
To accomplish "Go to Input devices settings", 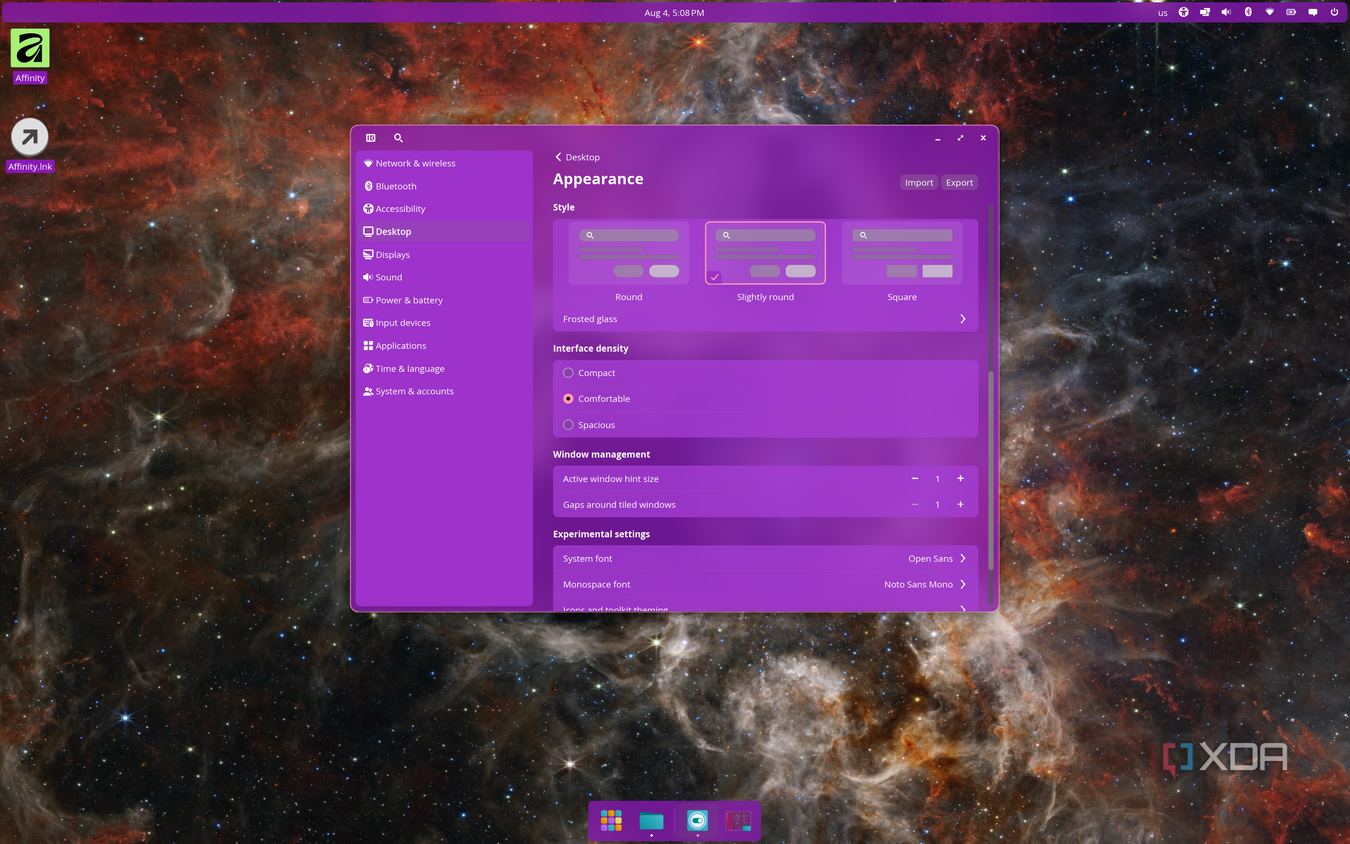I will pyautogui.click(x=444, y=323).
